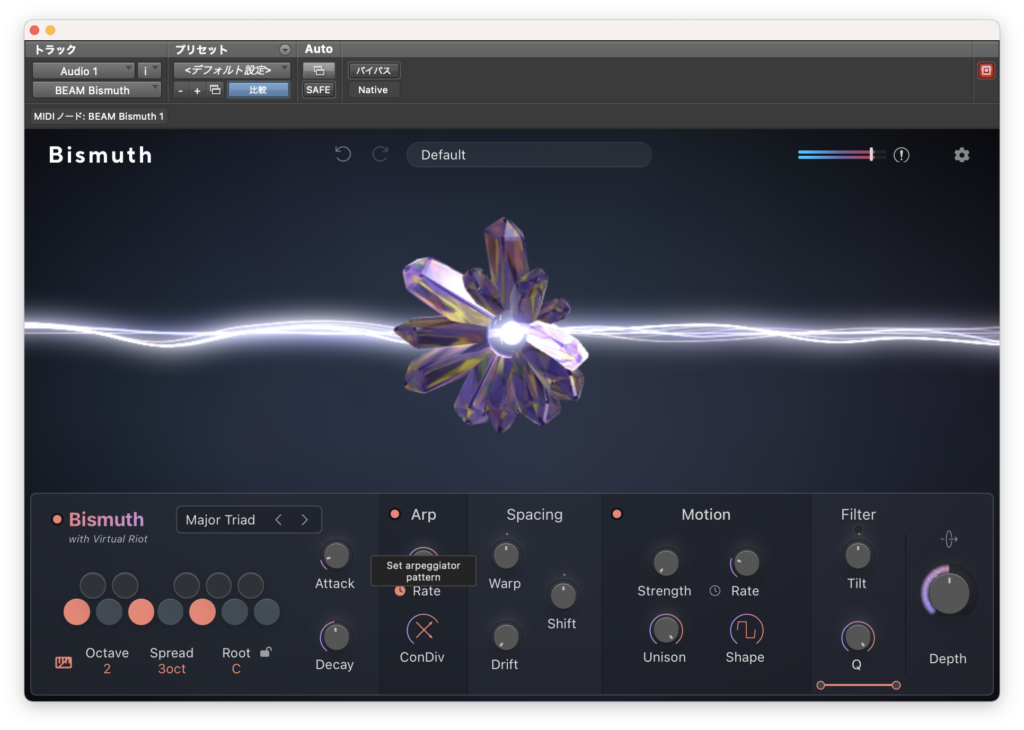Viewport: 1024px width, 730px height.
Task: Open the Default preset browser field
Action: pyautogui.click(x=529, y=155)
